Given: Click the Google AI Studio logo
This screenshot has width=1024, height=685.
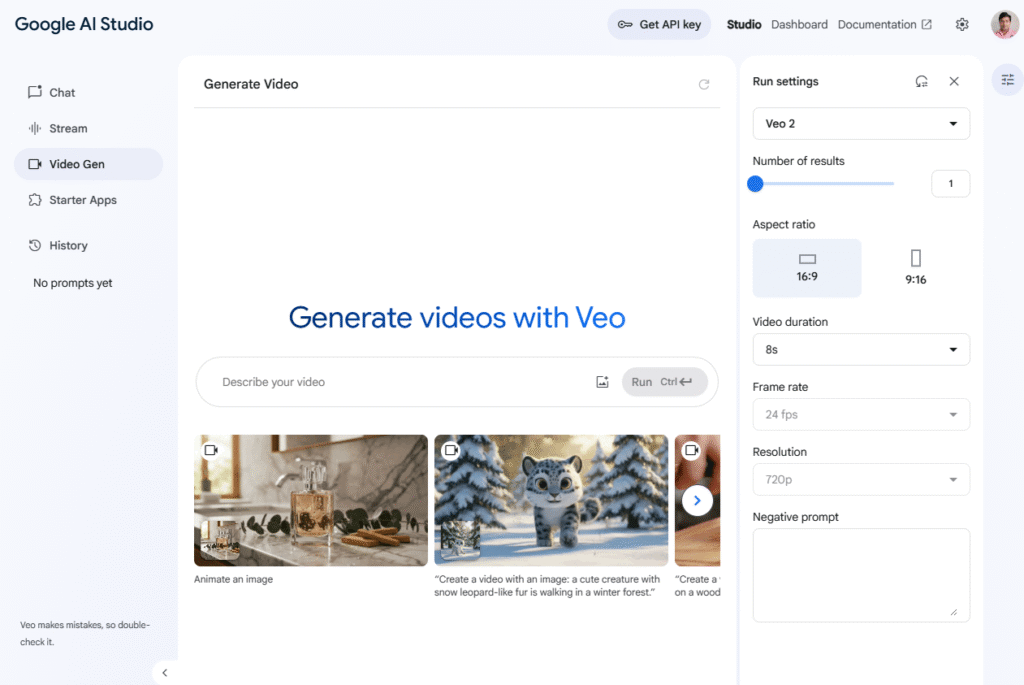Looking at the screenshot, I should click(x=84, y=24).
